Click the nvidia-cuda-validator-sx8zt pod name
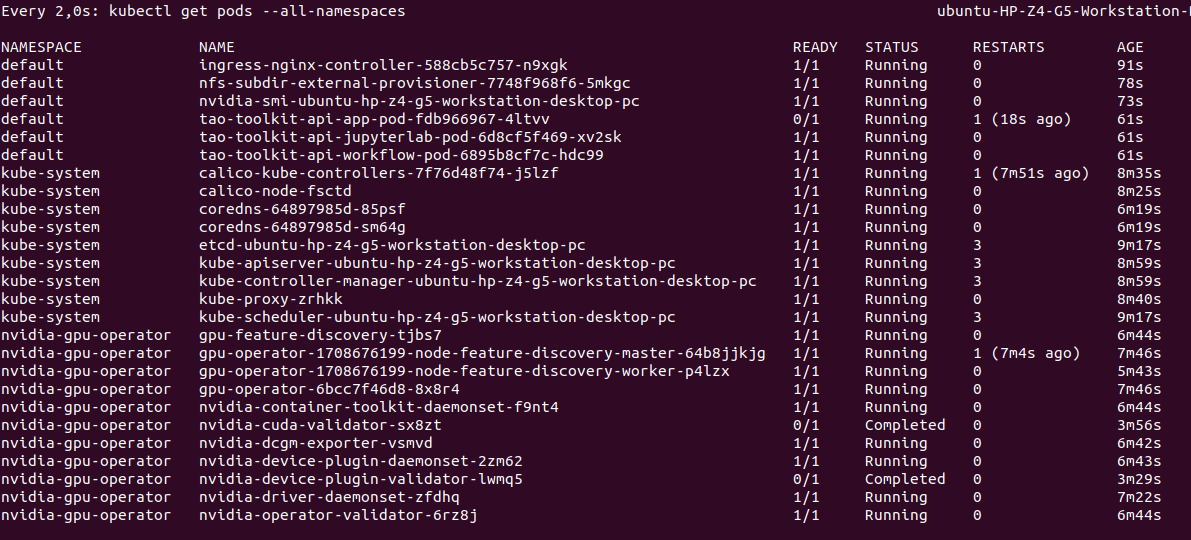Screen dimensions: 1191x540 (320, 425)
